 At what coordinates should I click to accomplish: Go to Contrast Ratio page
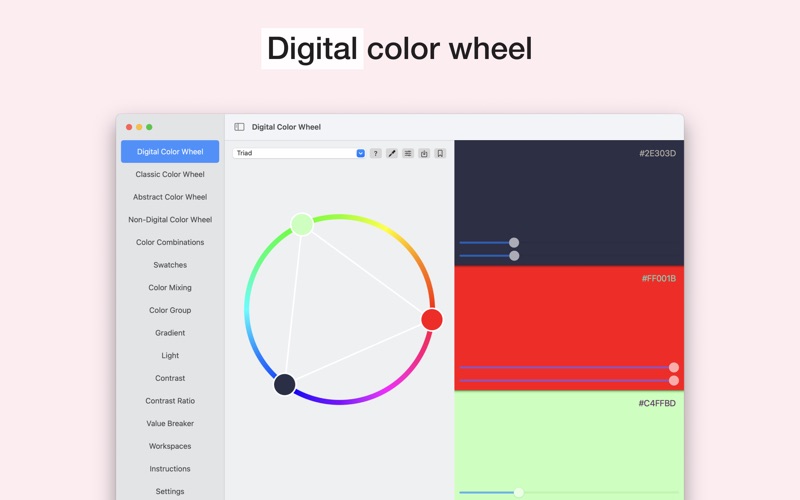[x=170, y=401]
